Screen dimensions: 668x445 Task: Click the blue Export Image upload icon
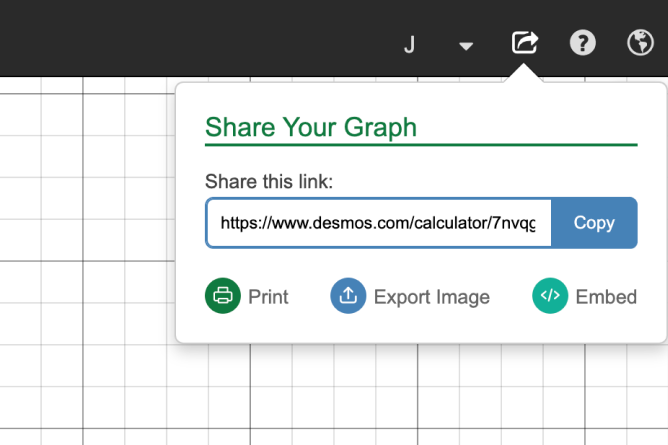[347, 296]
